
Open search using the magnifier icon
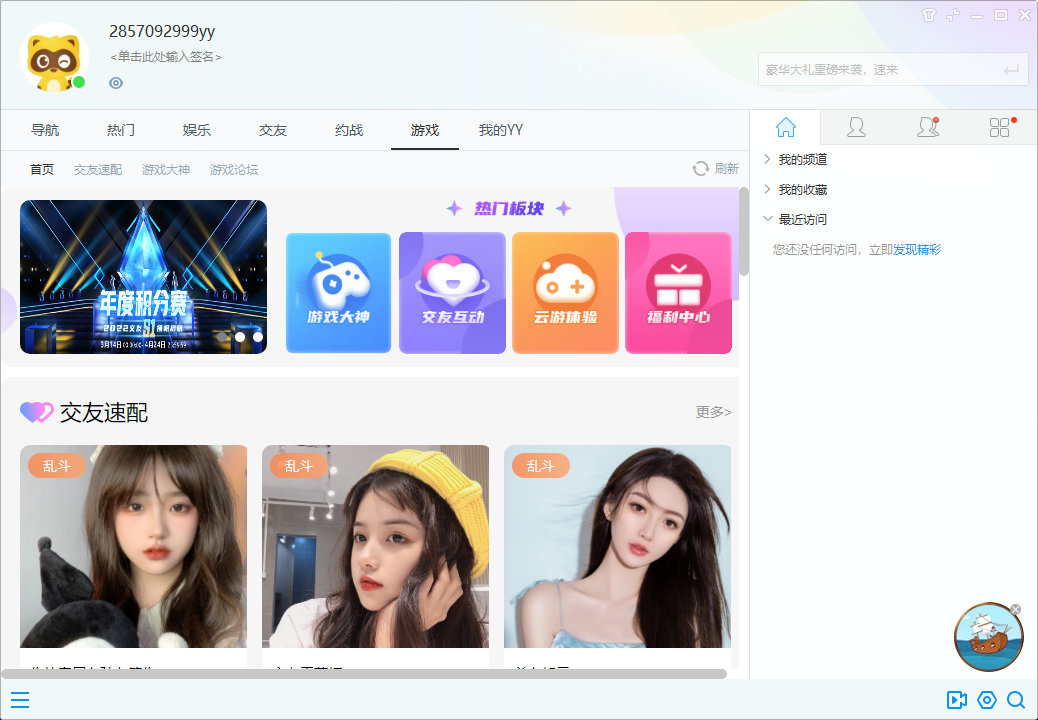point(1017,700)
